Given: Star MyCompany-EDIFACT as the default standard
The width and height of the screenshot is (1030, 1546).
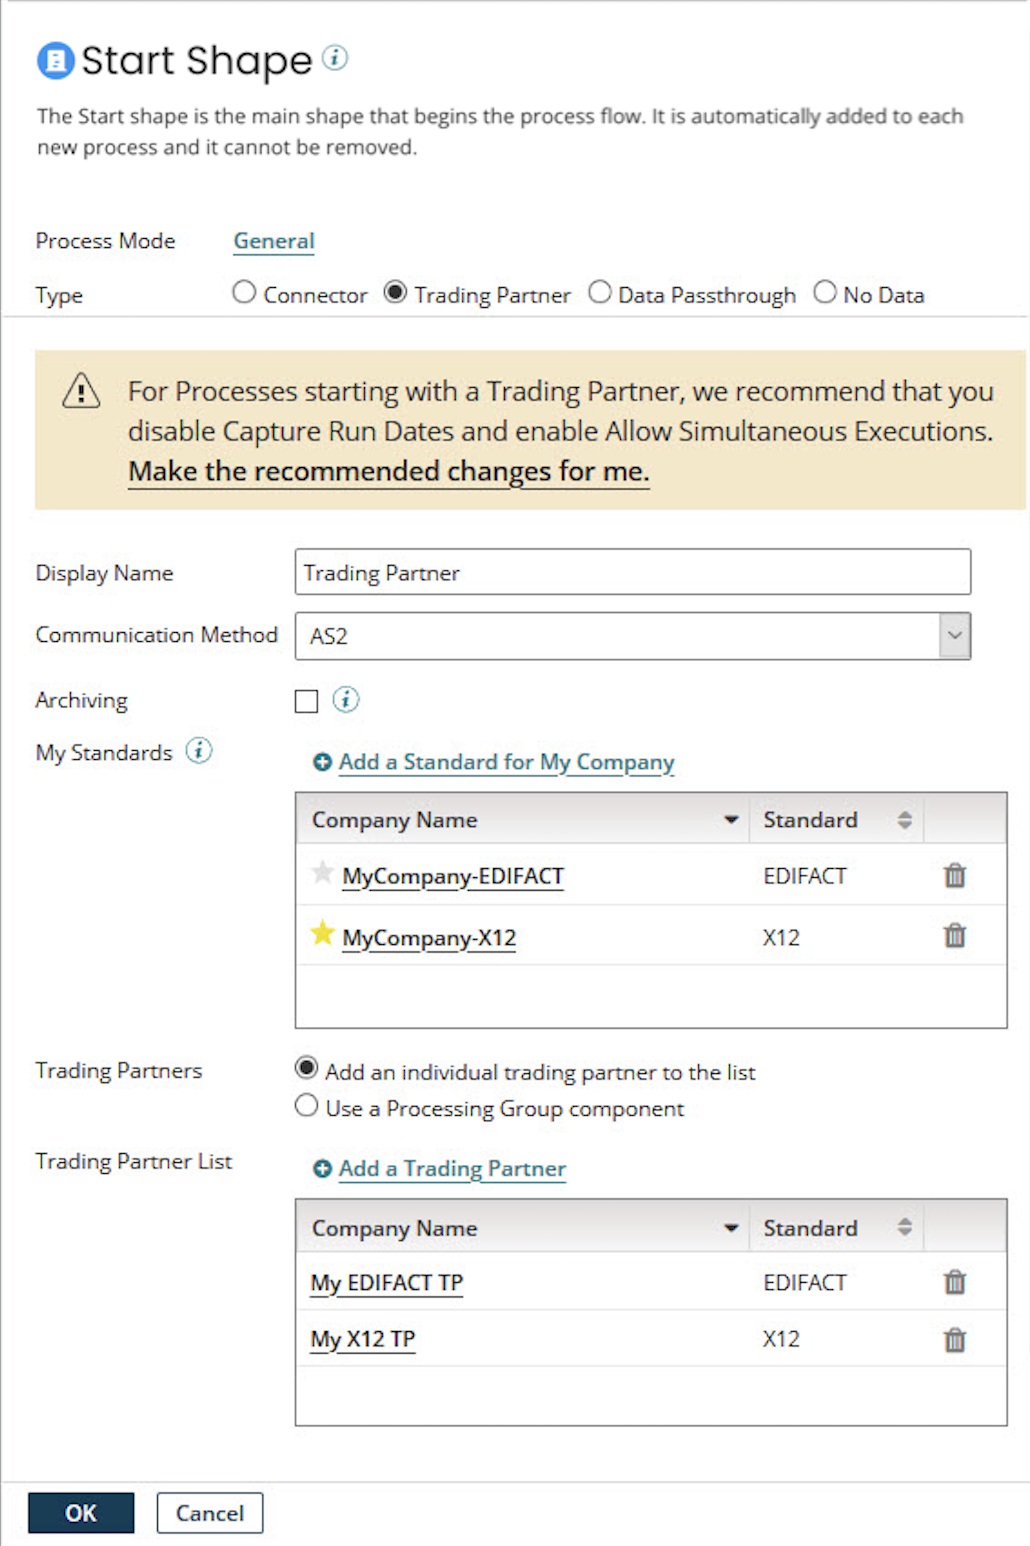Looking at the screenshot, I should point(321,873).
